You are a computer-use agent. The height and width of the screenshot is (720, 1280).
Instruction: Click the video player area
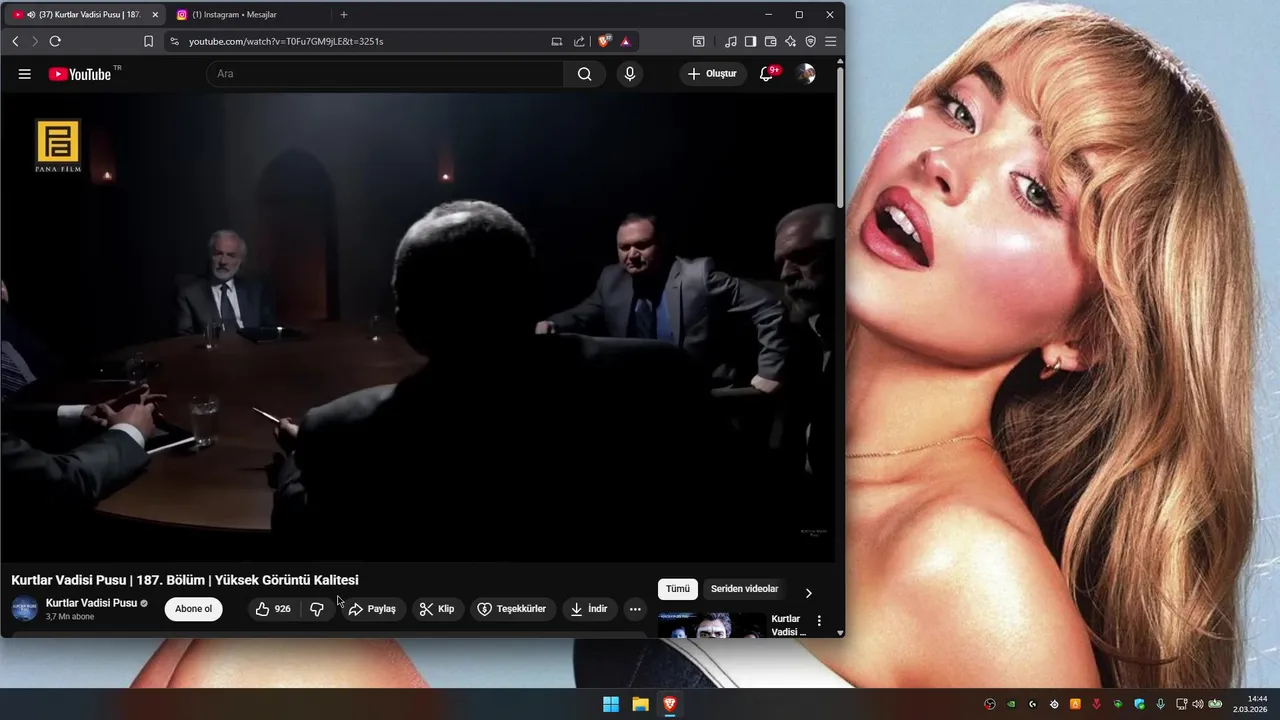(417, 327)
